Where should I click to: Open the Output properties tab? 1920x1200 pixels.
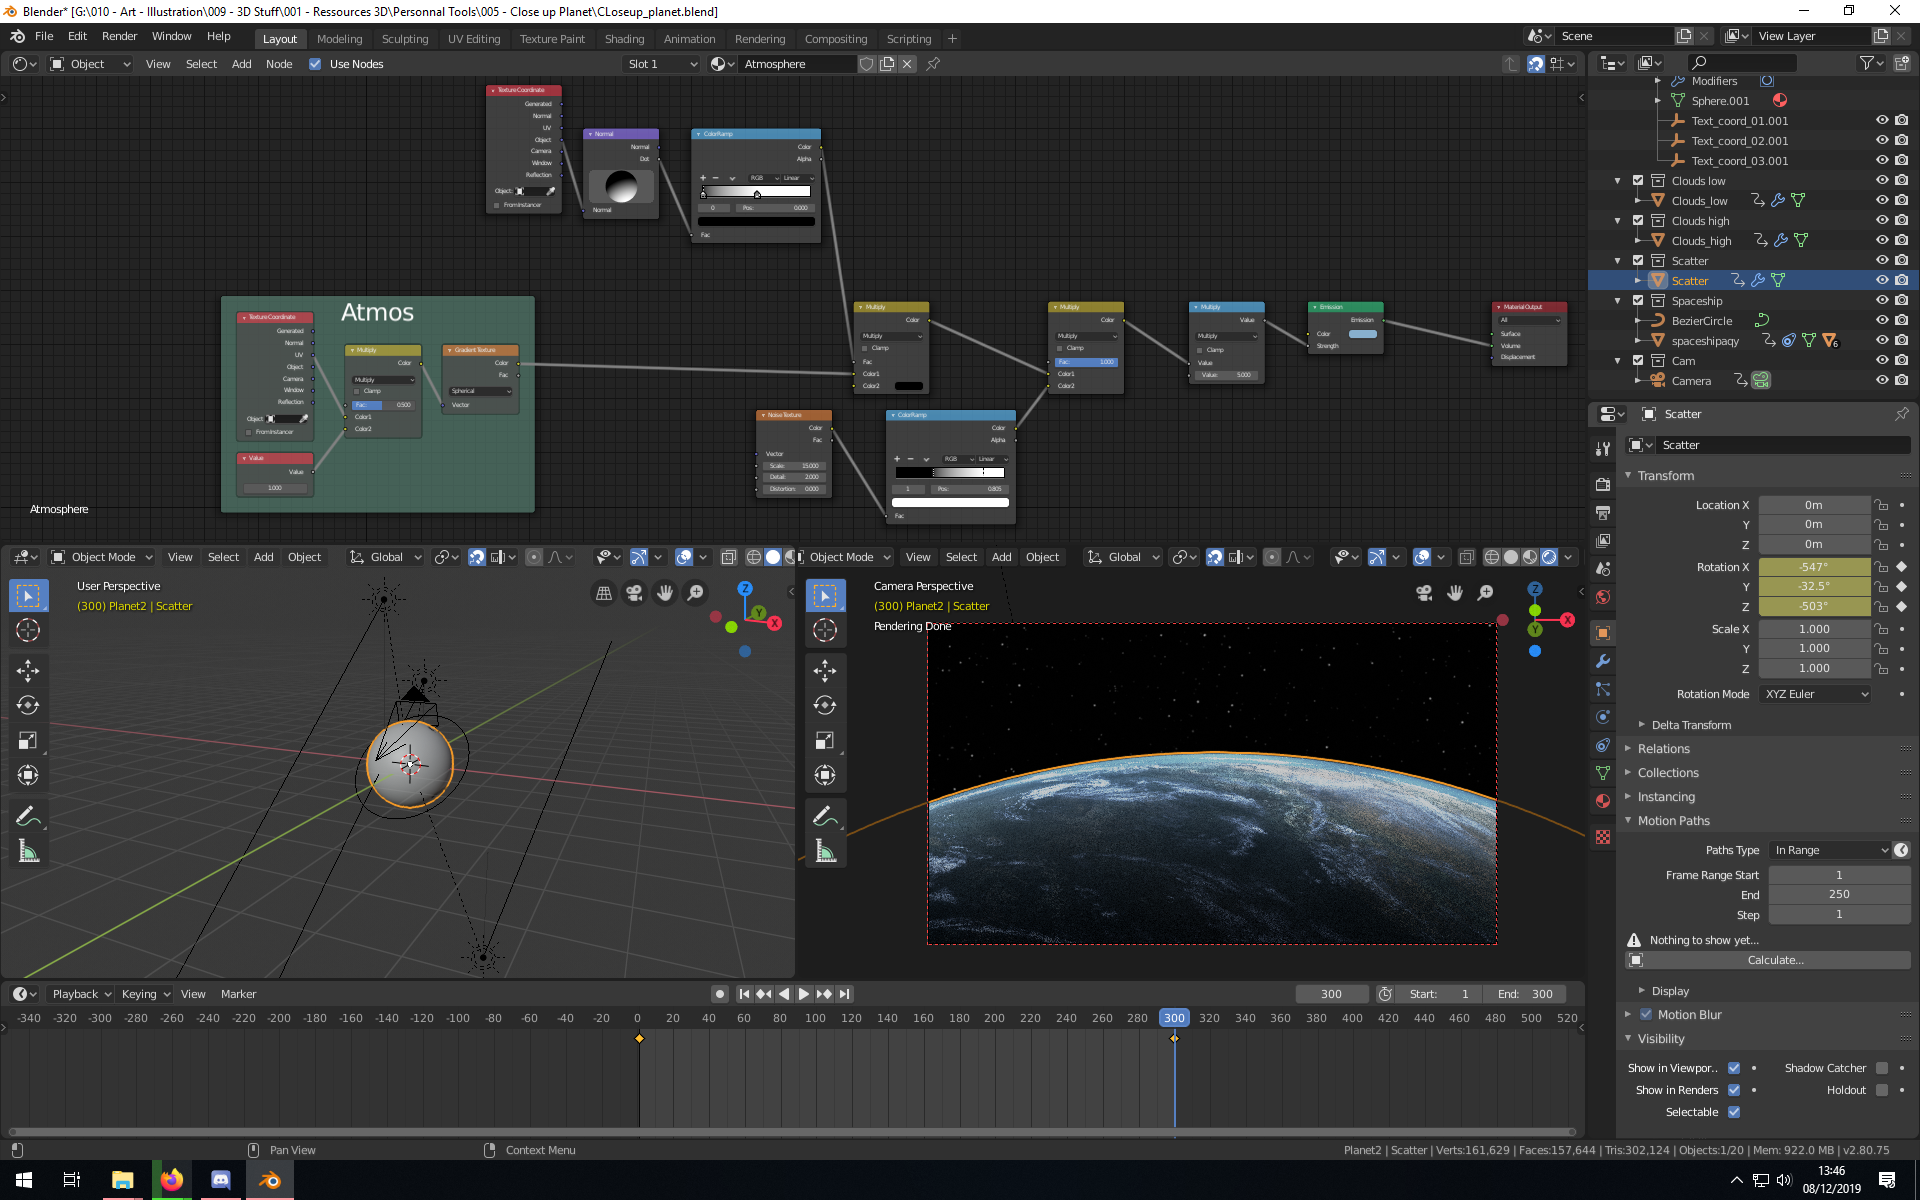1603,513
